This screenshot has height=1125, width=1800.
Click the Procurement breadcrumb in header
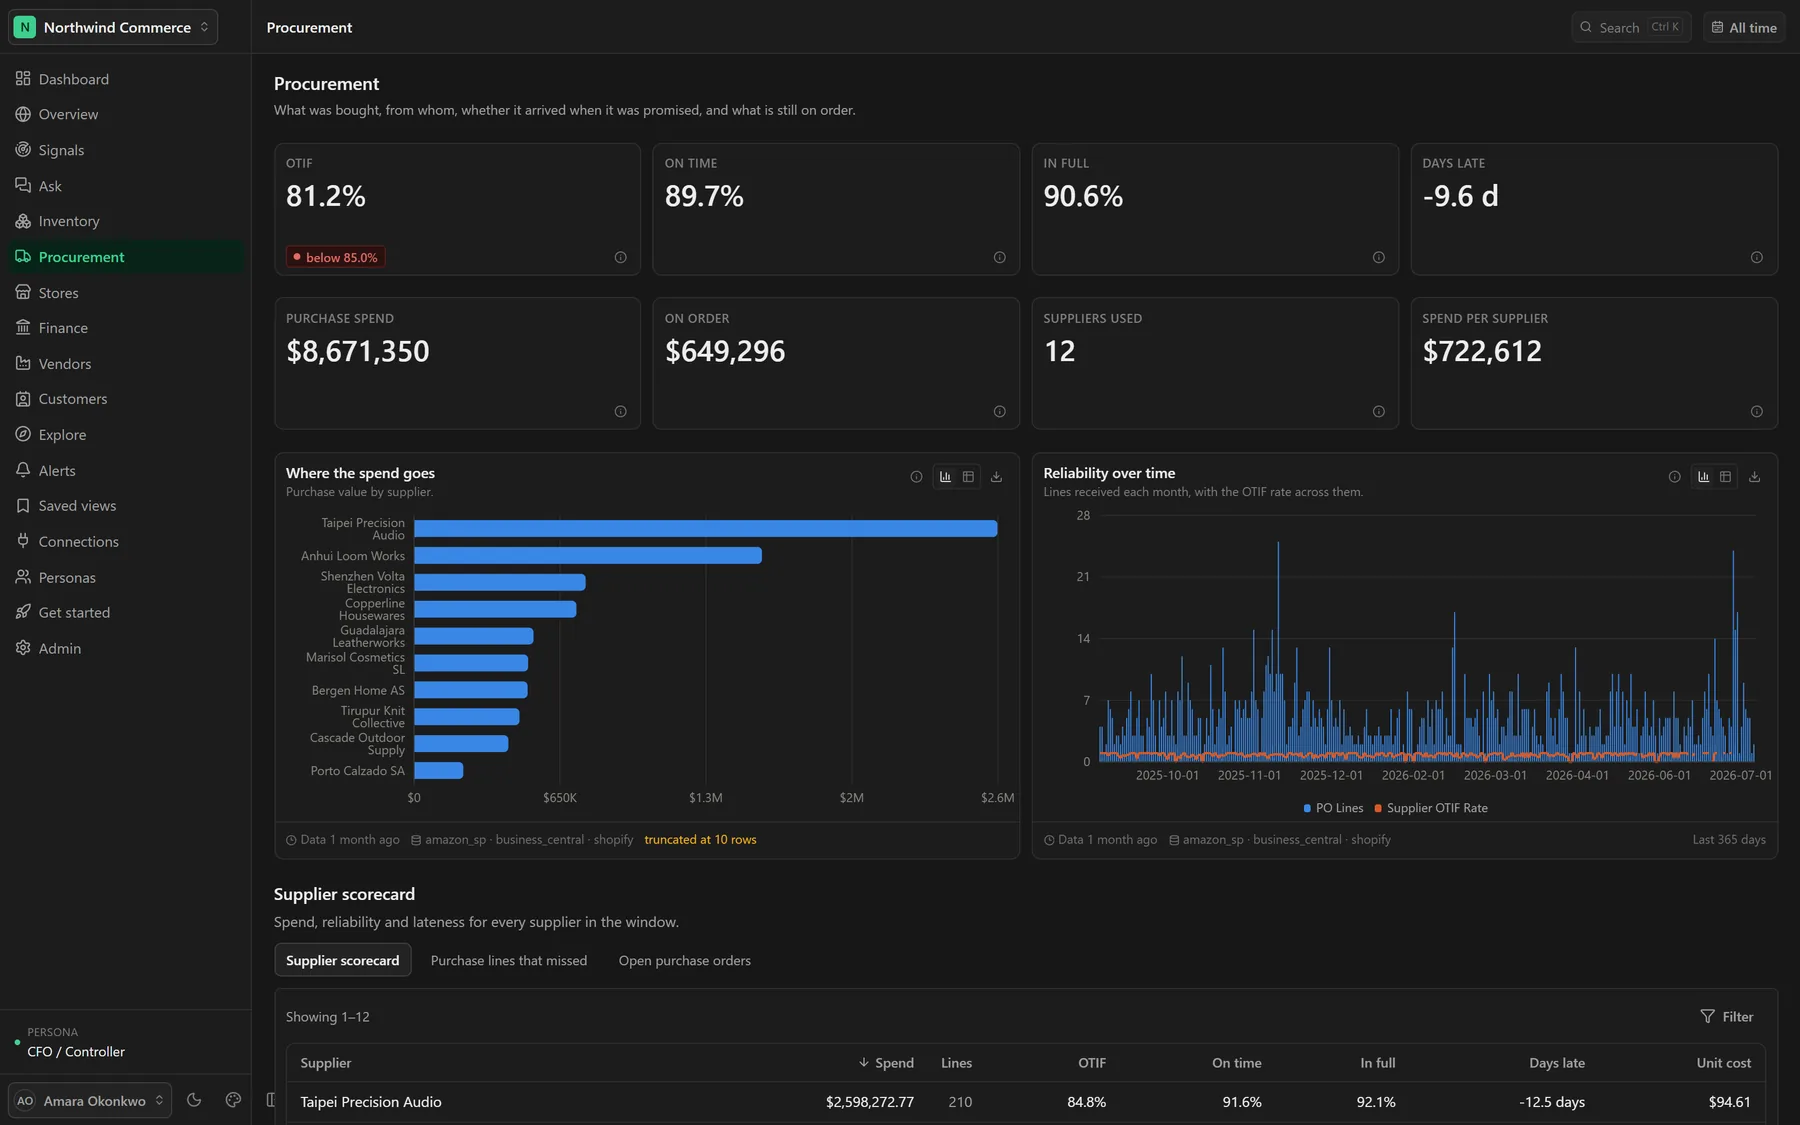point(309,28)
